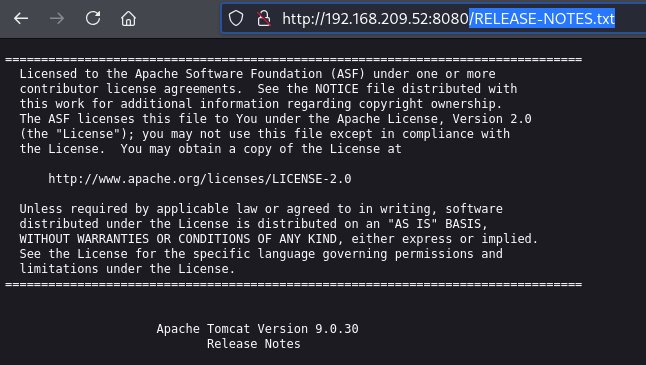Click the bottom equals-sign separator line
This screenshot has height=365, width=646.
[x=293, y=284]
